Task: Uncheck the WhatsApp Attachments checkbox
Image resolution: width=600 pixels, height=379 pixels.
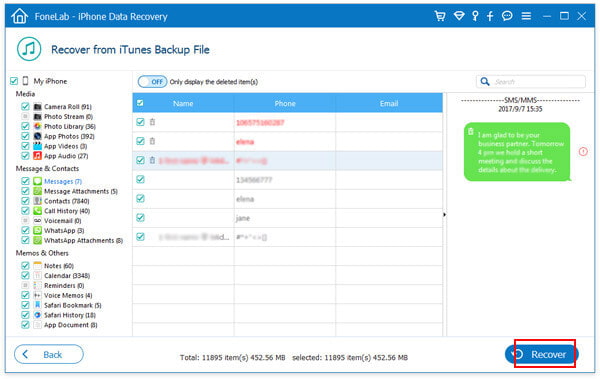Action: coord(25,240)
